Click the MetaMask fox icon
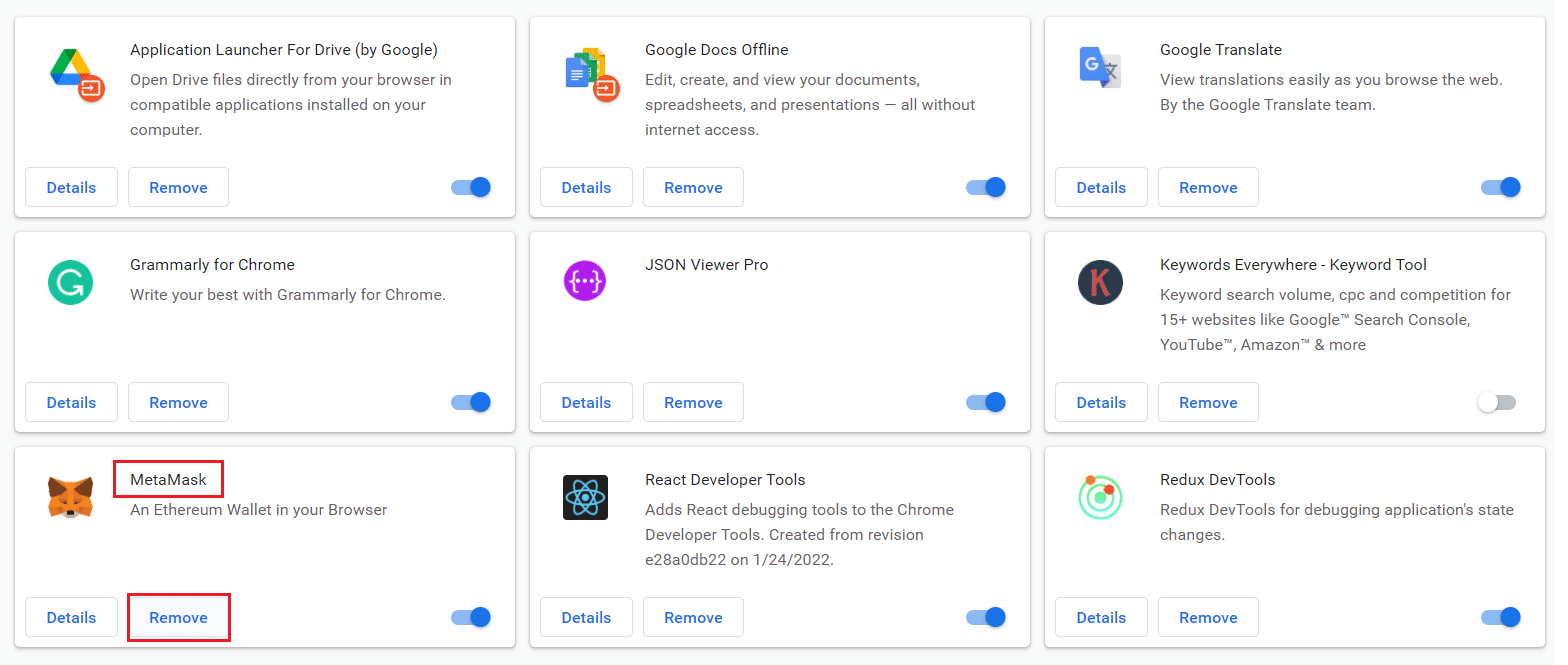Image resolution: width=1568 pixels, height=665 pixels. click(x=71, y=497)
